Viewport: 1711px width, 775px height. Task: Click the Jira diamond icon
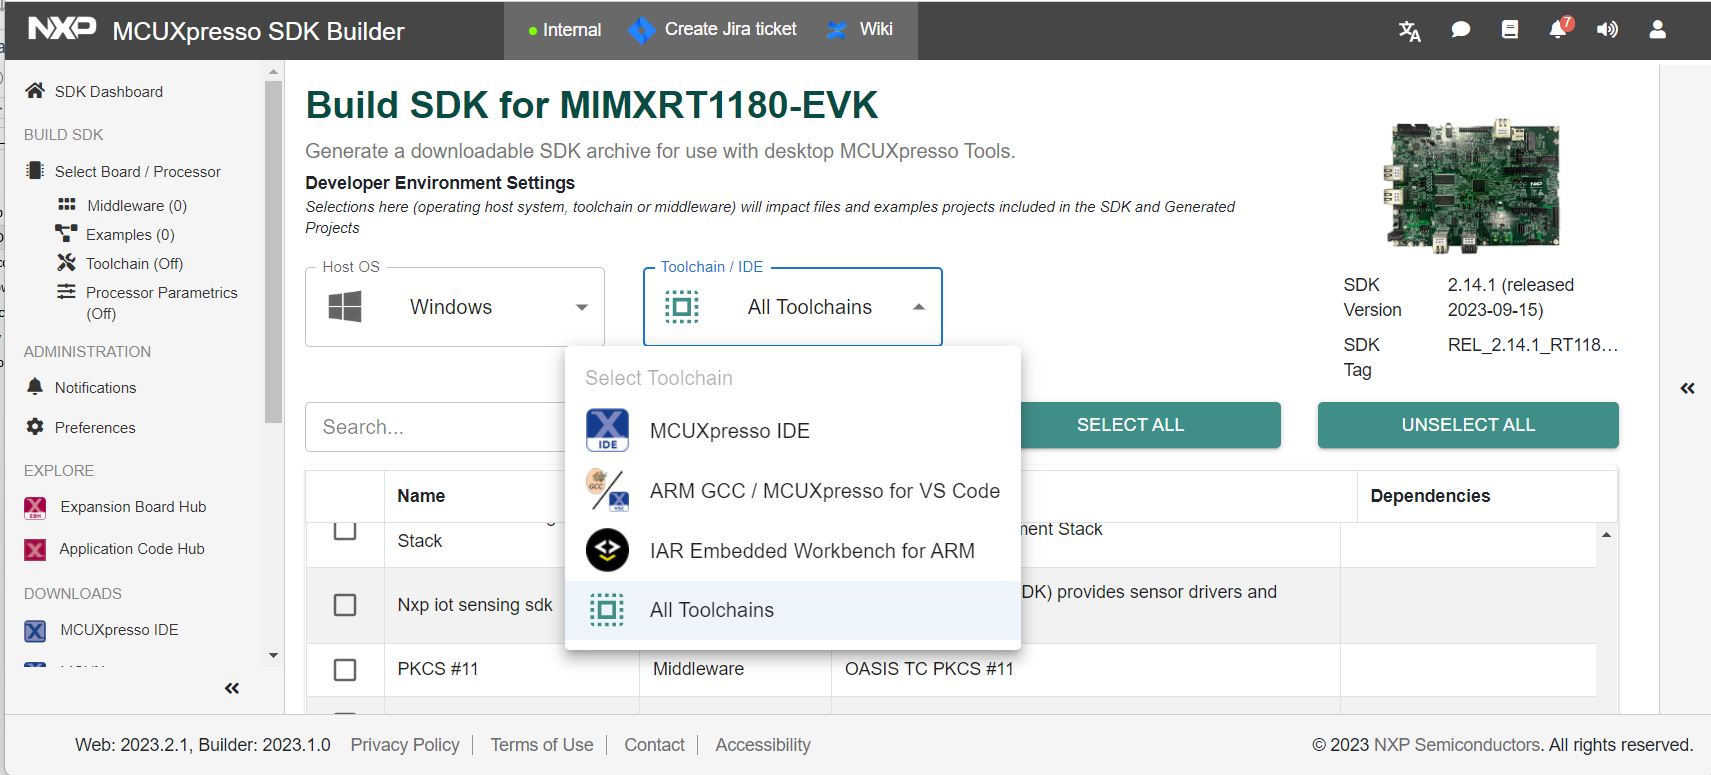coord(641,30)
